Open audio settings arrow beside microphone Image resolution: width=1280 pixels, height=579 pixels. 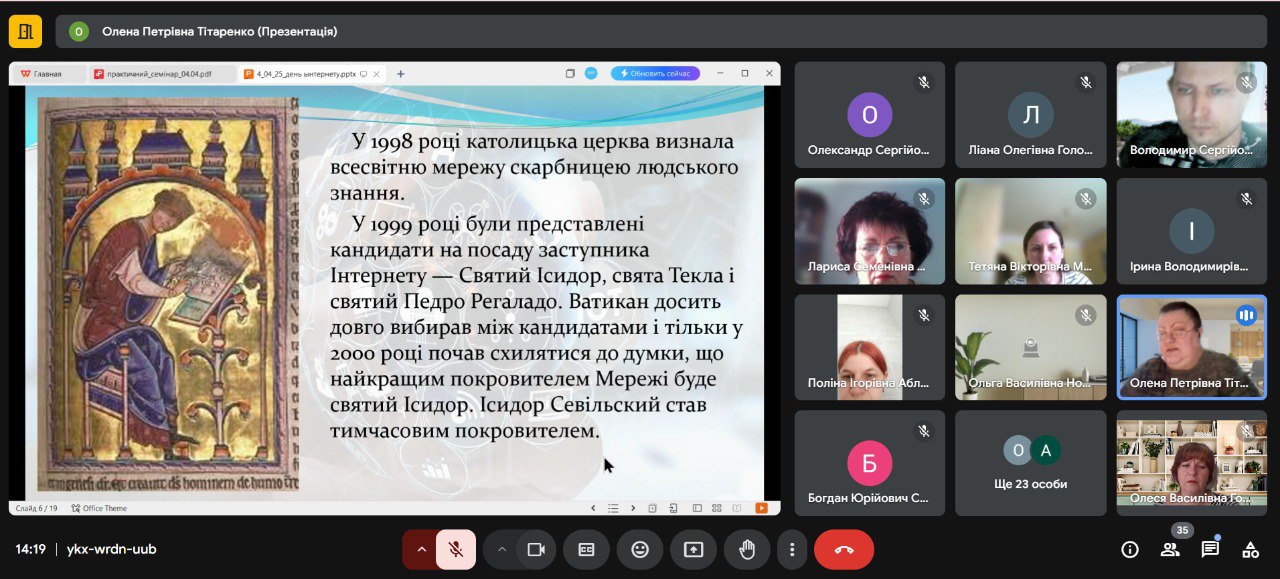pyautogui.click(x=421, y=549)
